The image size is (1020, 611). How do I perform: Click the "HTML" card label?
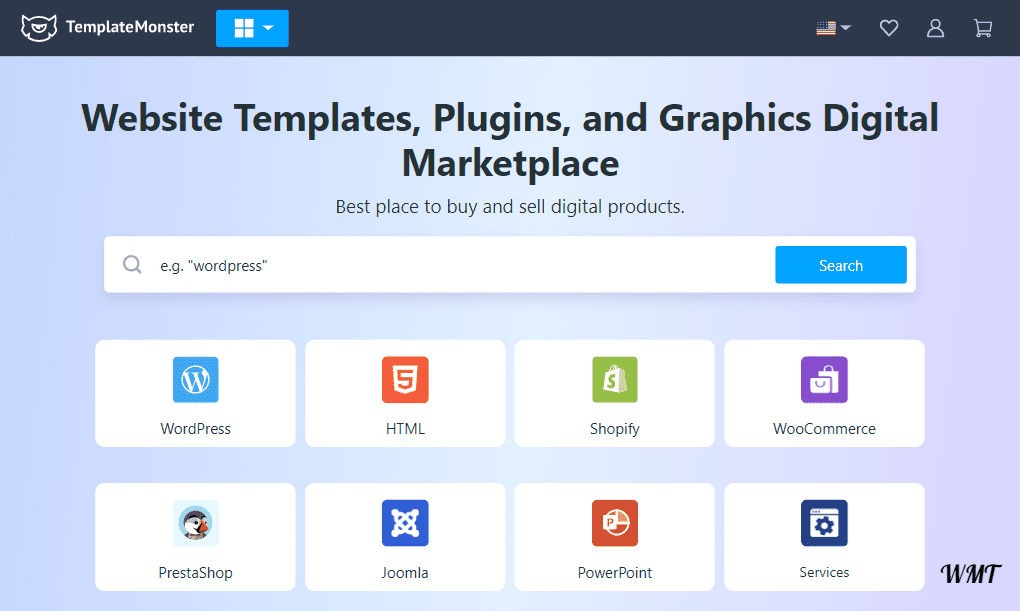[405, 429]
